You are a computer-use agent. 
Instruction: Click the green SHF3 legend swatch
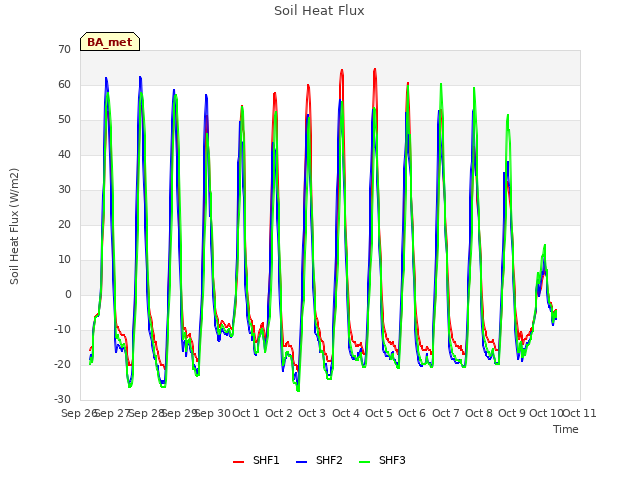pyautogui.click(x=364, y=462)
